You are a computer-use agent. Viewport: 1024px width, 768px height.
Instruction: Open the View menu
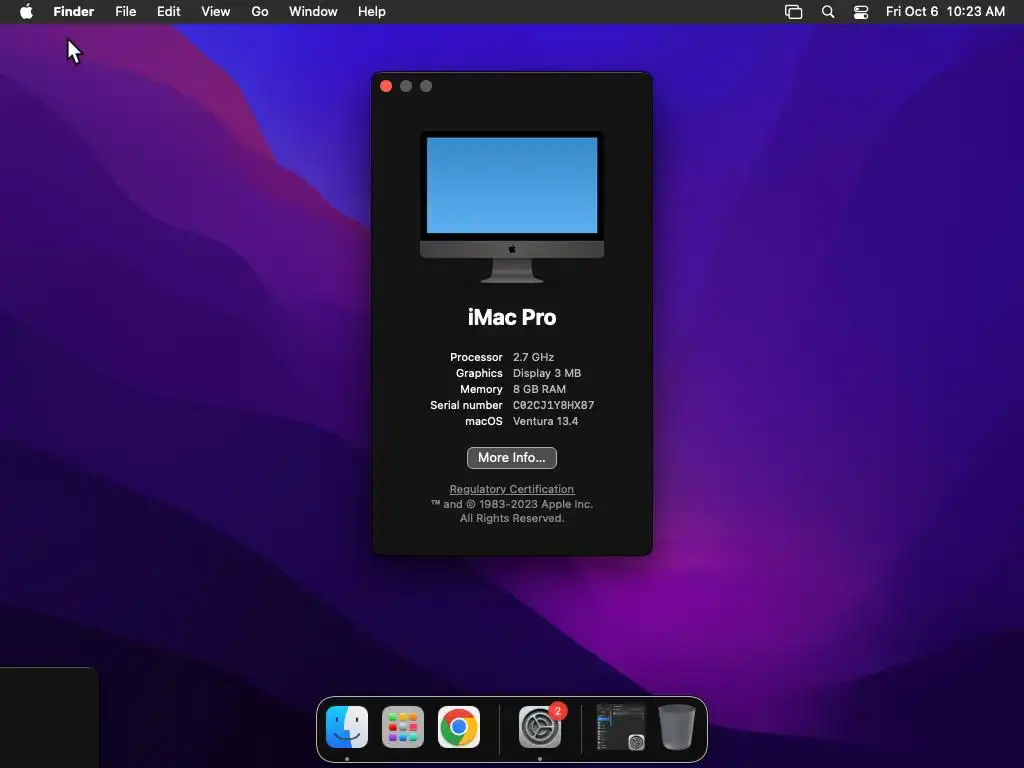coord(216,12)
